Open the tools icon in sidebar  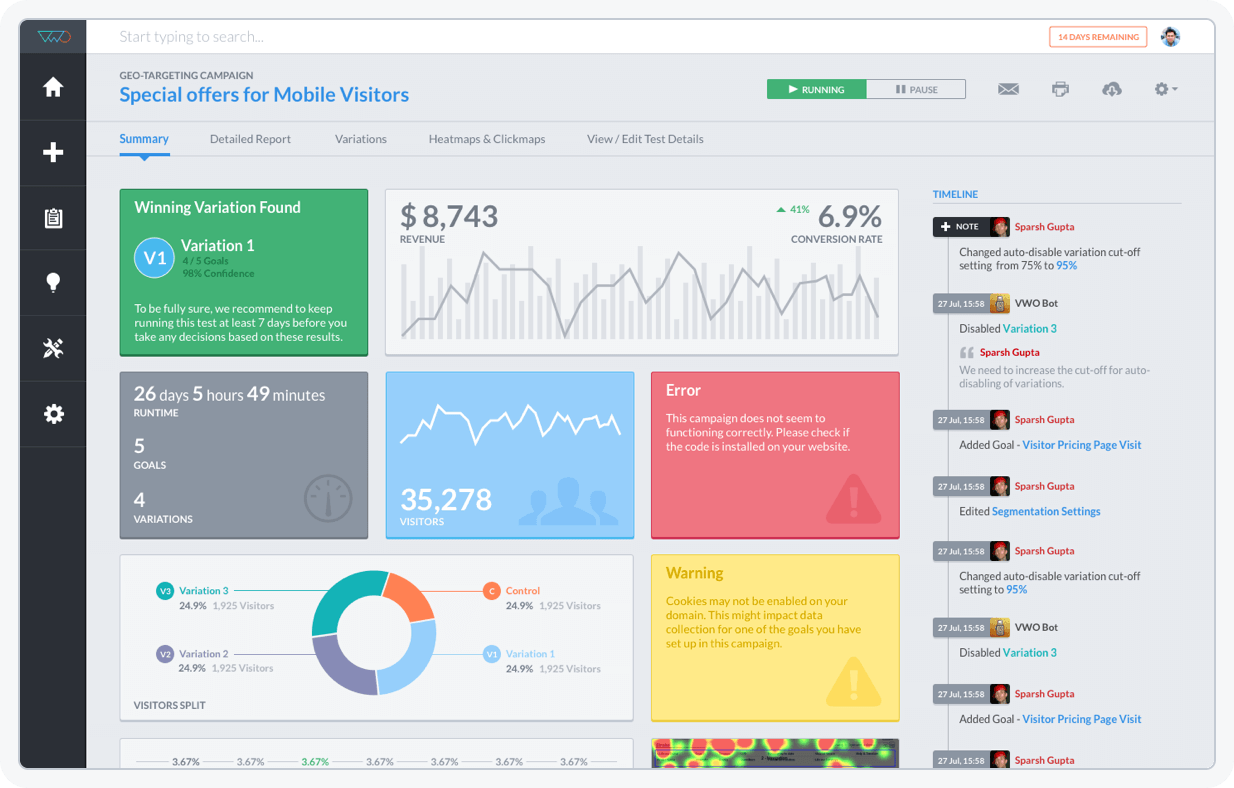(52, 348)
